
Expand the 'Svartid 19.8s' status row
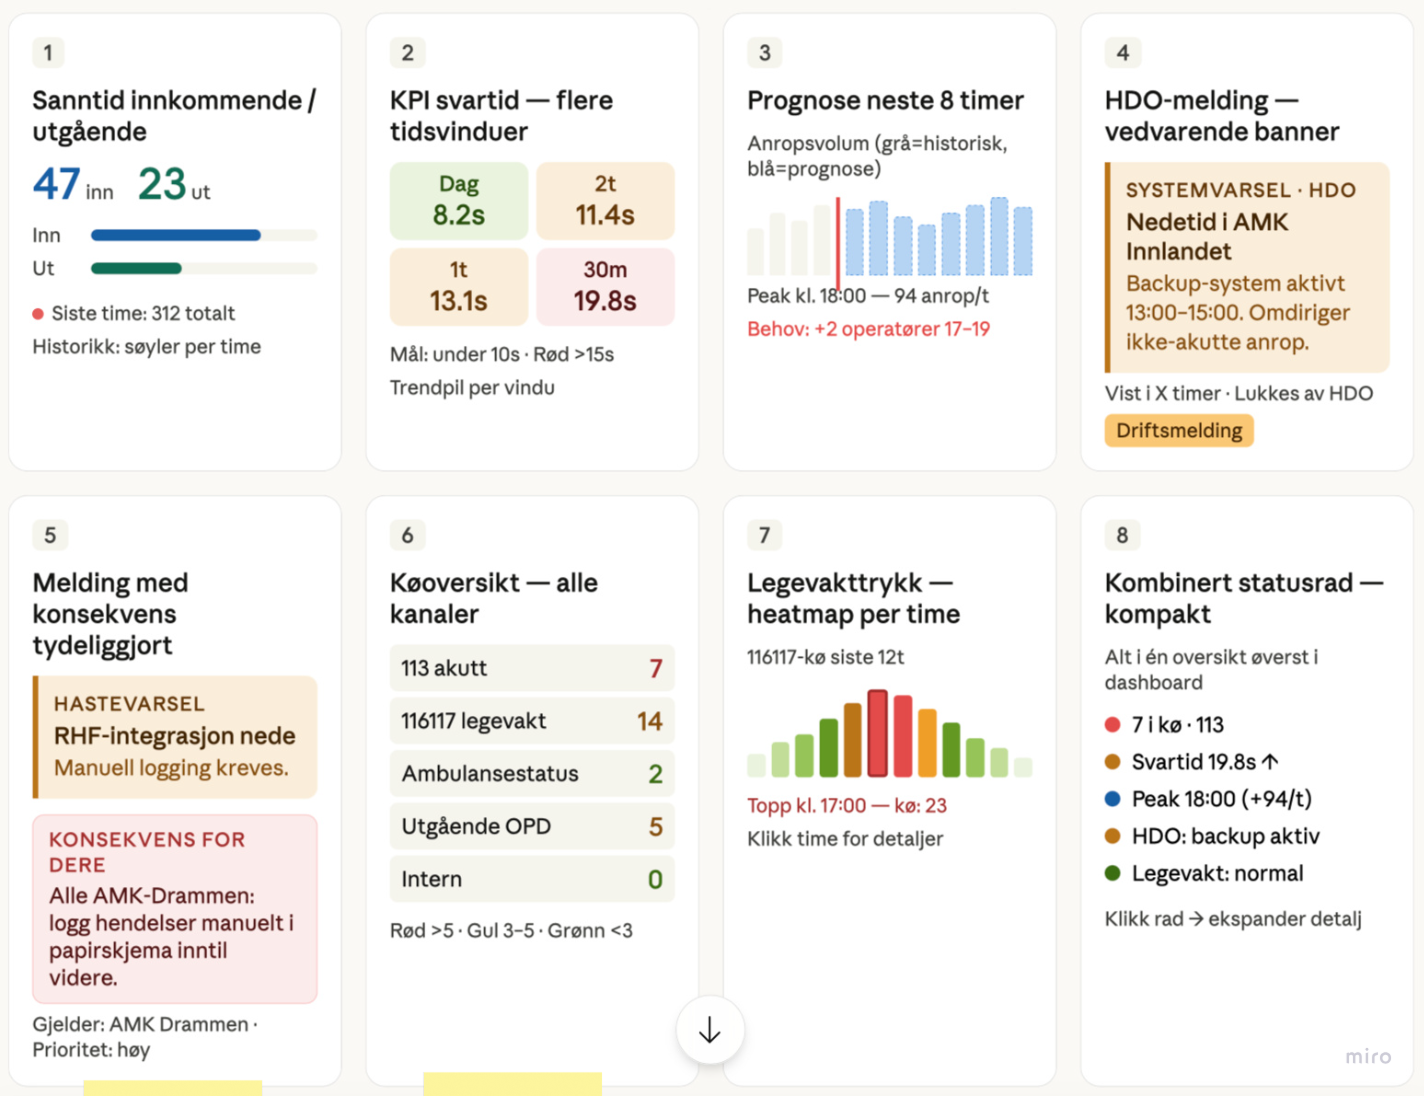(1192, 762)
